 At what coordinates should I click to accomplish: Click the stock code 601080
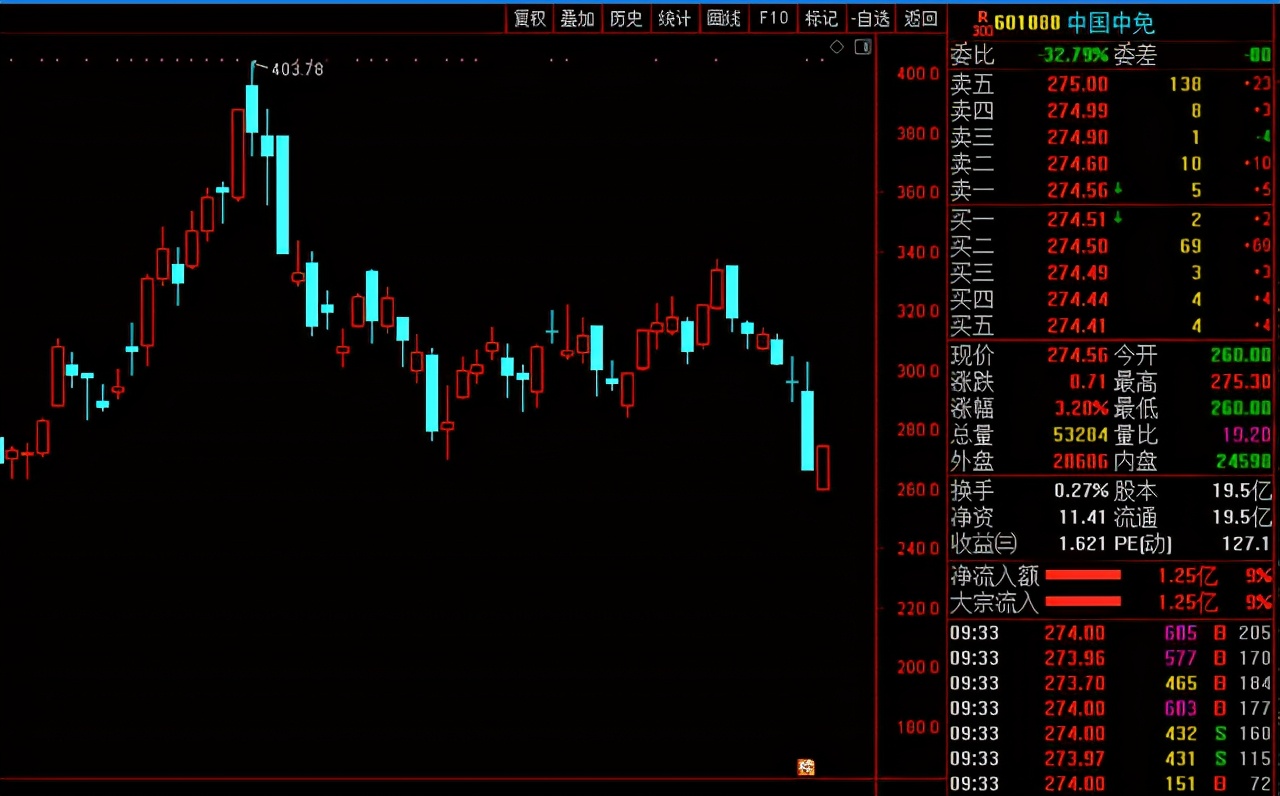1027,24
